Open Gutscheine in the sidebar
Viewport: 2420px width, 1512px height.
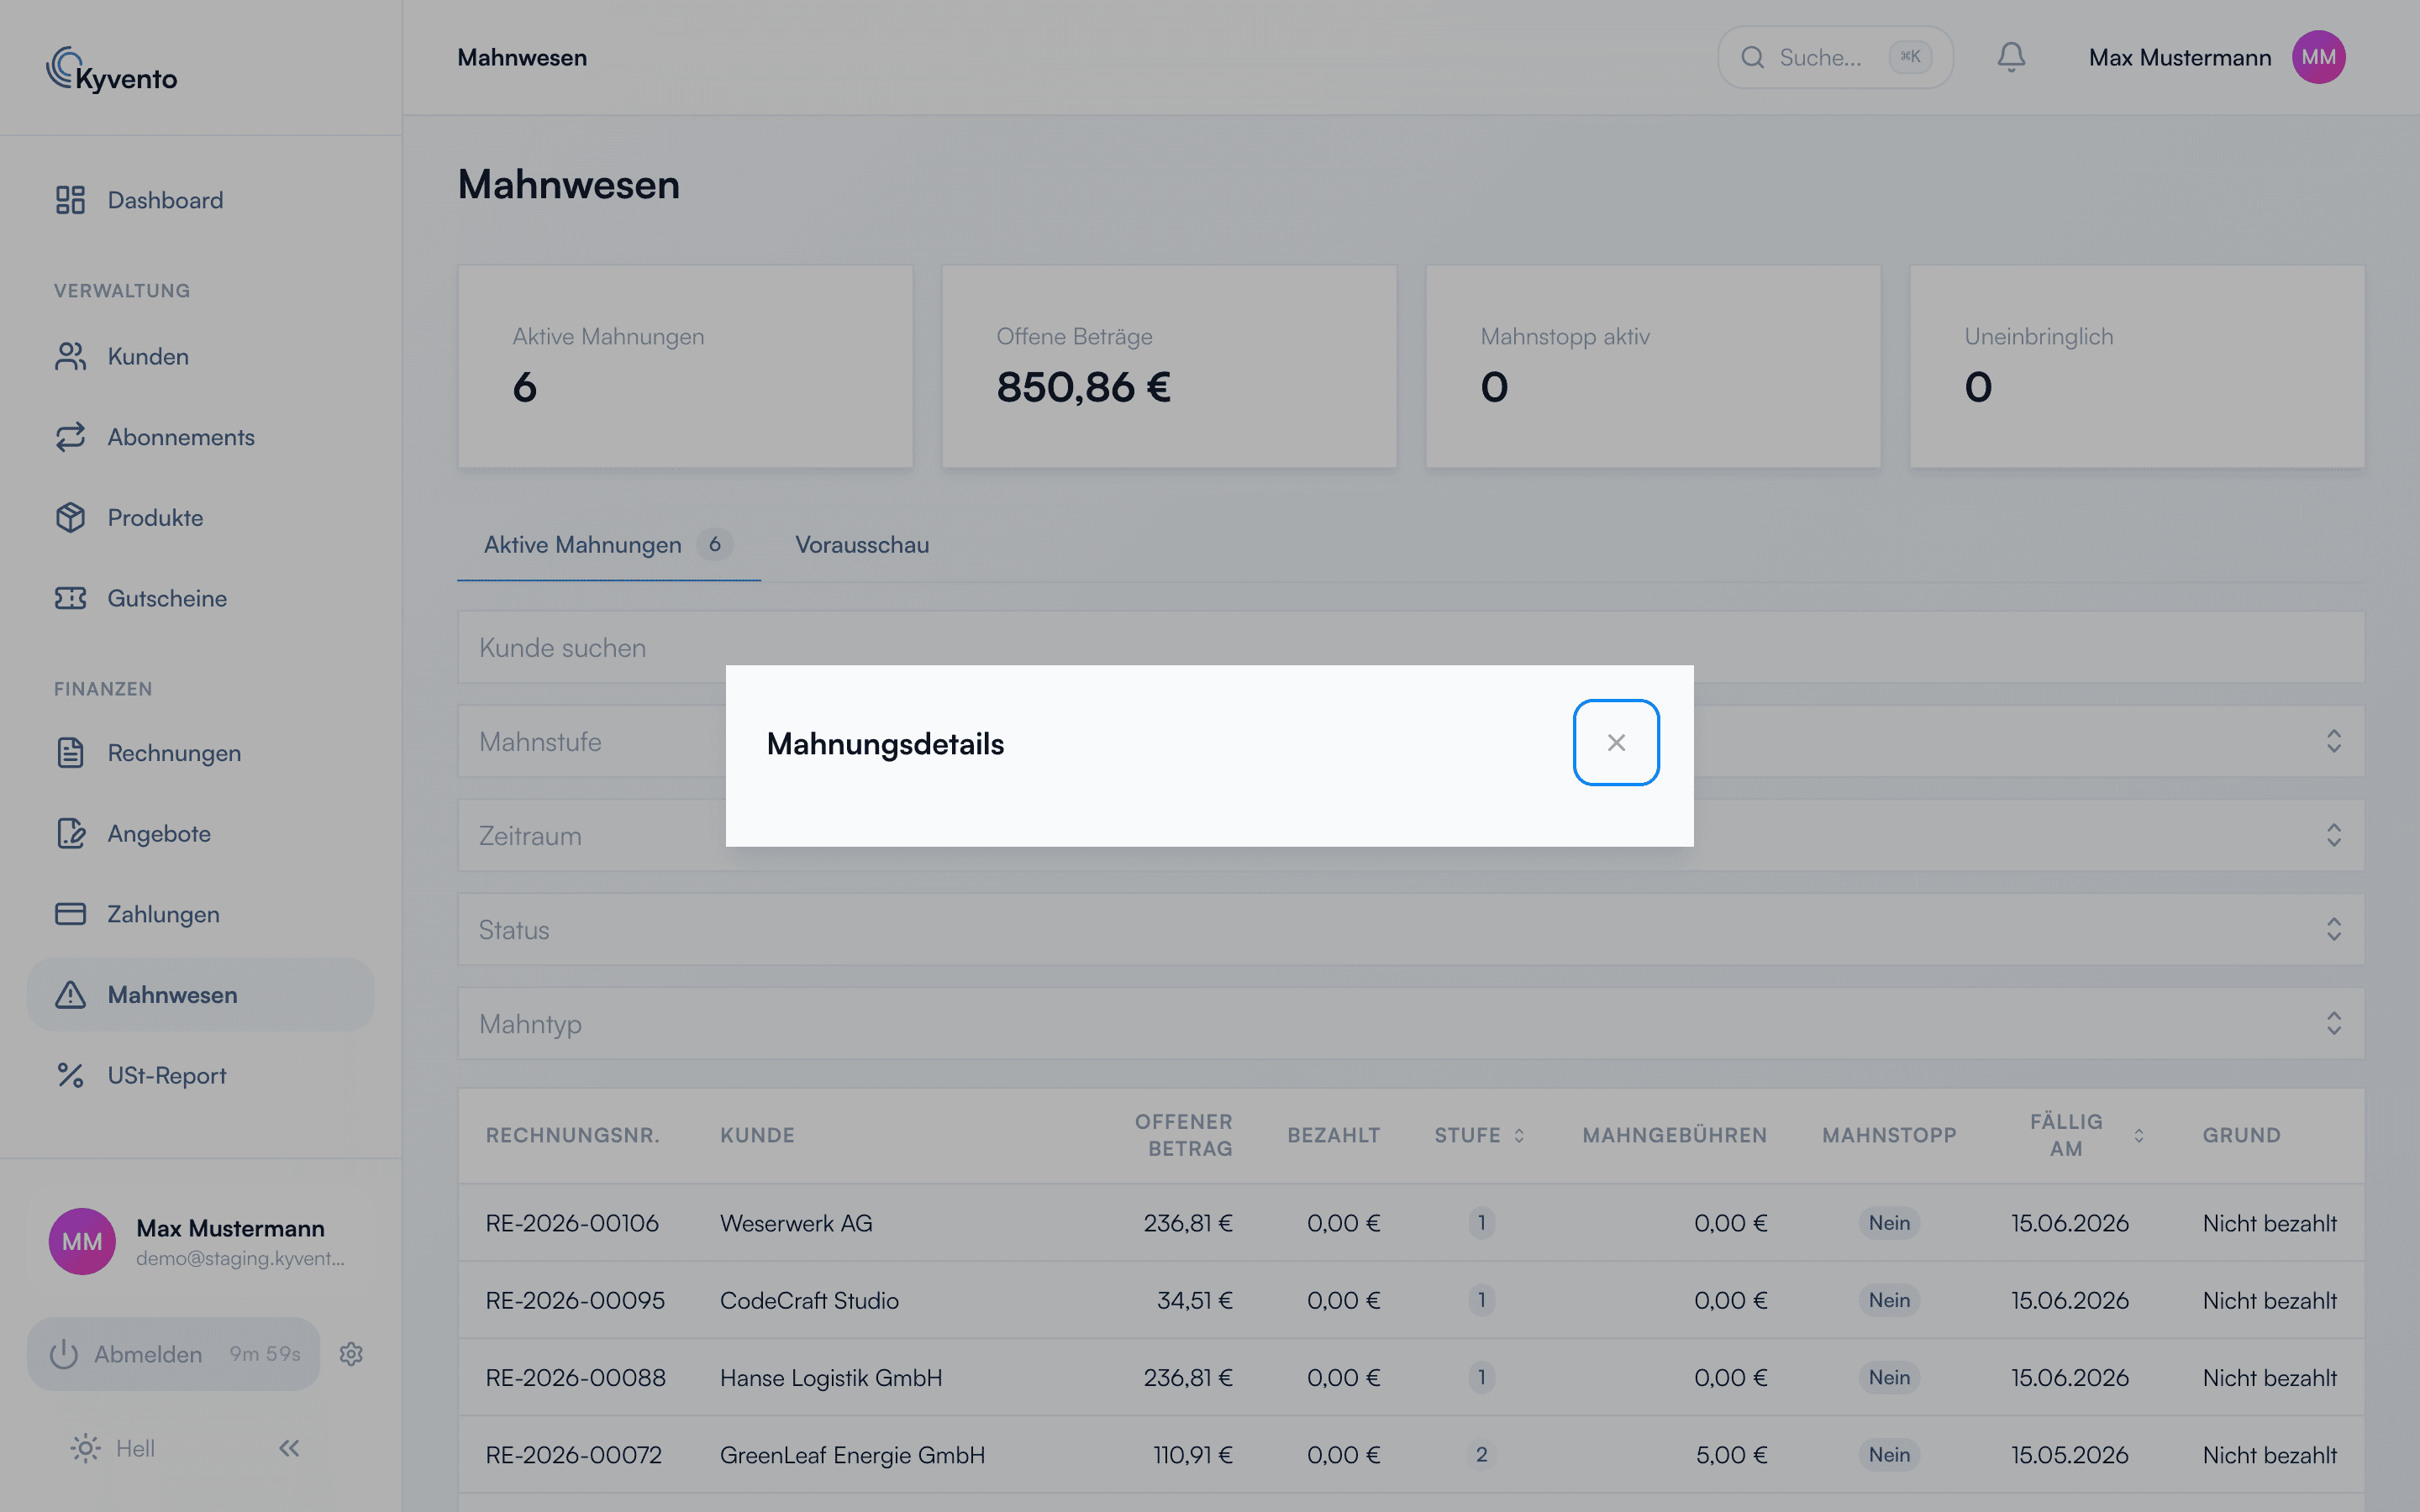(200, 598)
